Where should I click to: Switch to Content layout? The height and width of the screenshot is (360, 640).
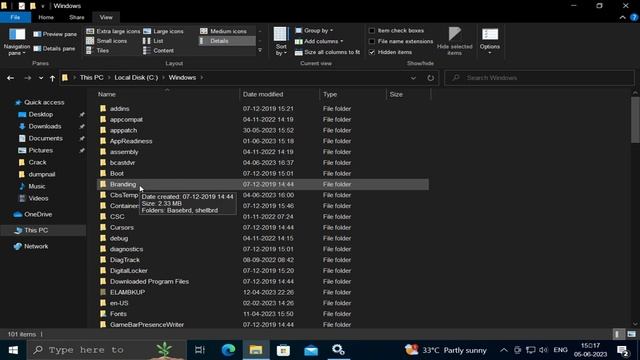(158, 51)
